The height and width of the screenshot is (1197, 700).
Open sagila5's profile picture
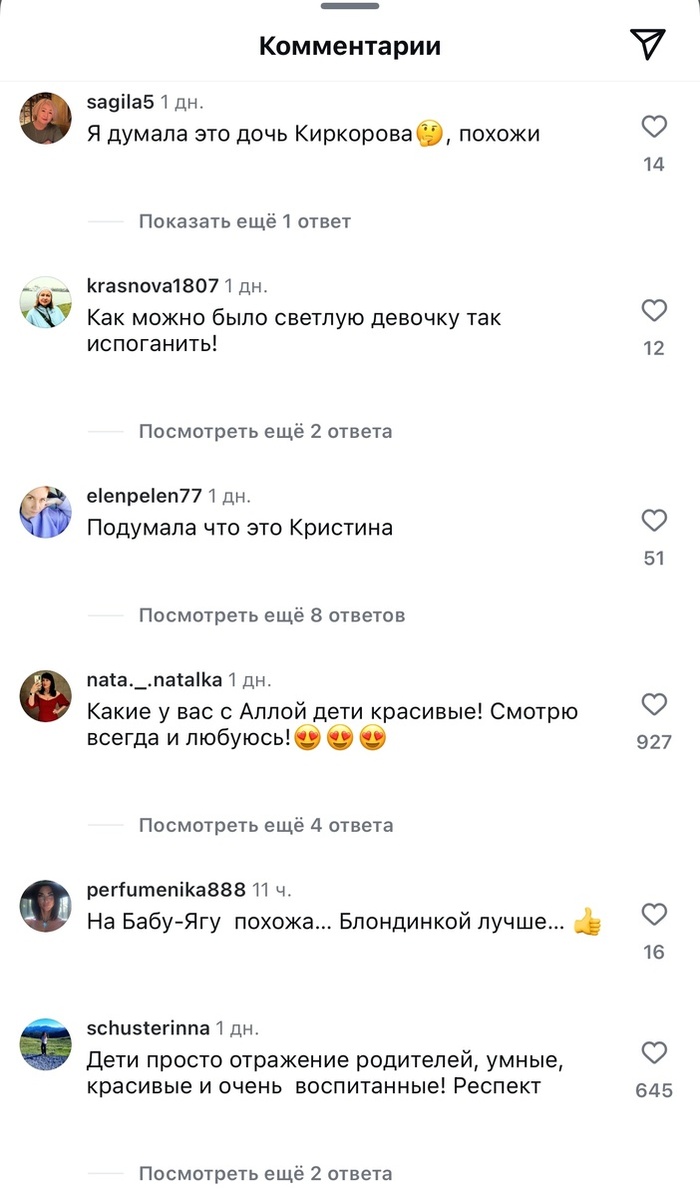pos(45,118)
